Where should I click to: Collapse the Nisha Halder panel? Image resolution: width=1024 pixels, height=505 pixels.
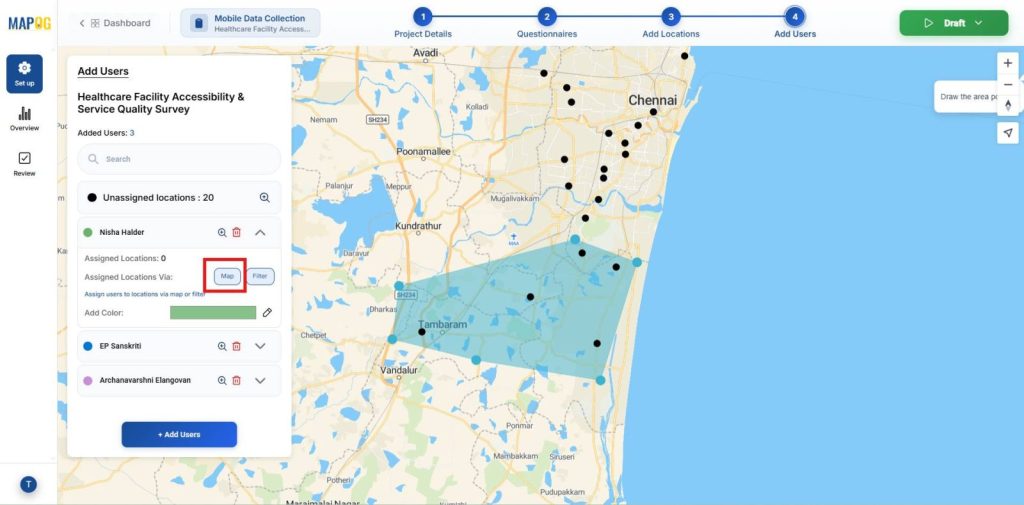pos(260,233)
